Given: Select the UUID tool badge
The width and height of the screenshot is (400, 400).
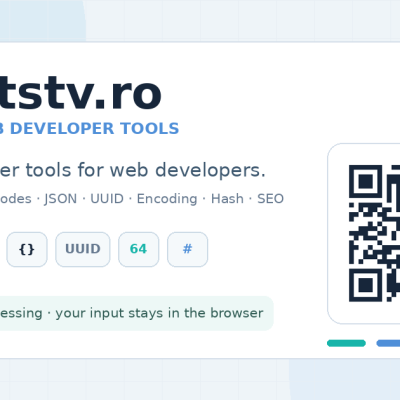Looking at the screenshot, I should (83, 249).
